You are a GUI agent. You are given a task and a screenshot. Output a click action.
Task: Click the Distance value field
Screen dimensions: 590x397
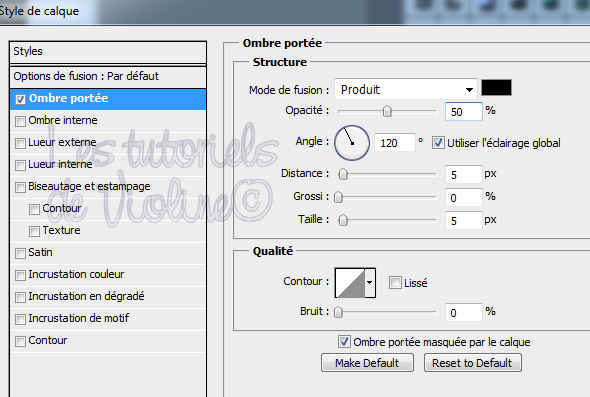464,174
